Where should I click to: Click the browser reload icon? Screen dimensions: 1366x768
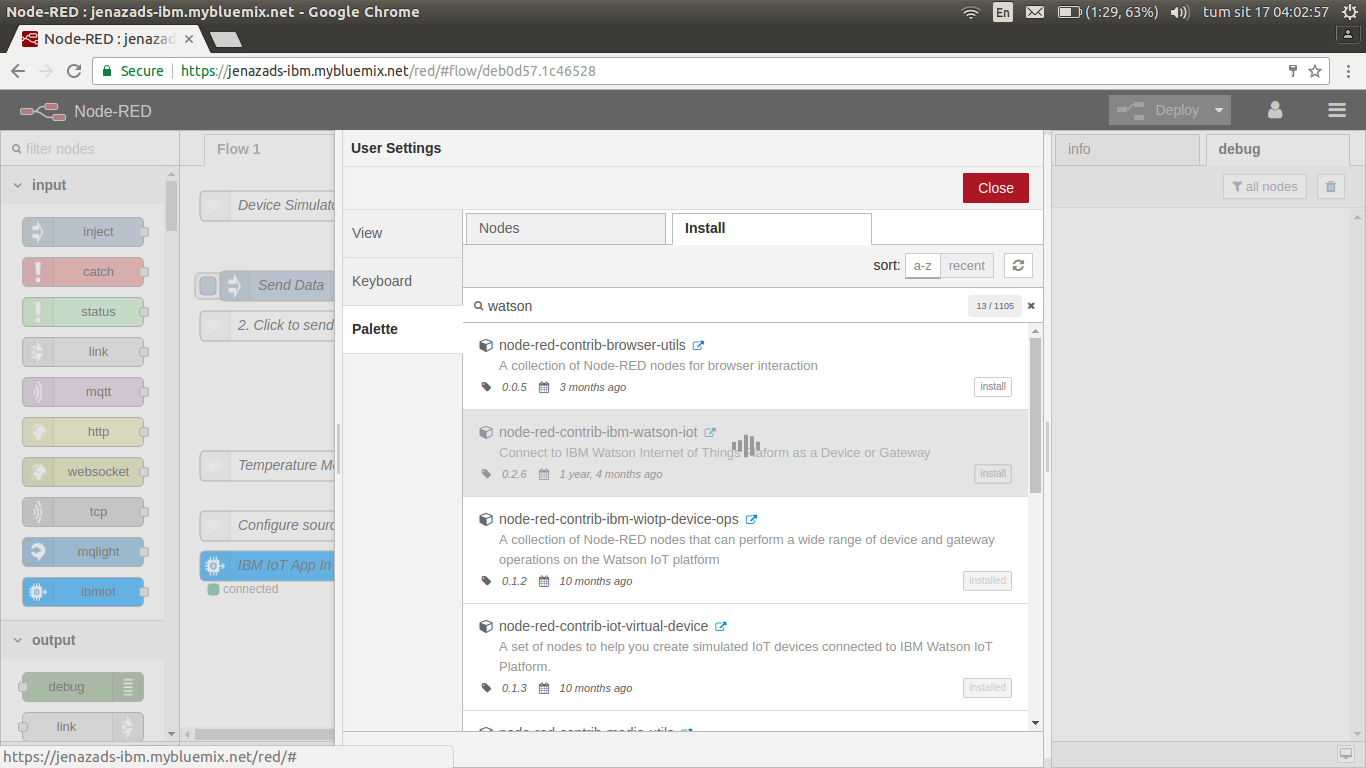coord(74,71)
